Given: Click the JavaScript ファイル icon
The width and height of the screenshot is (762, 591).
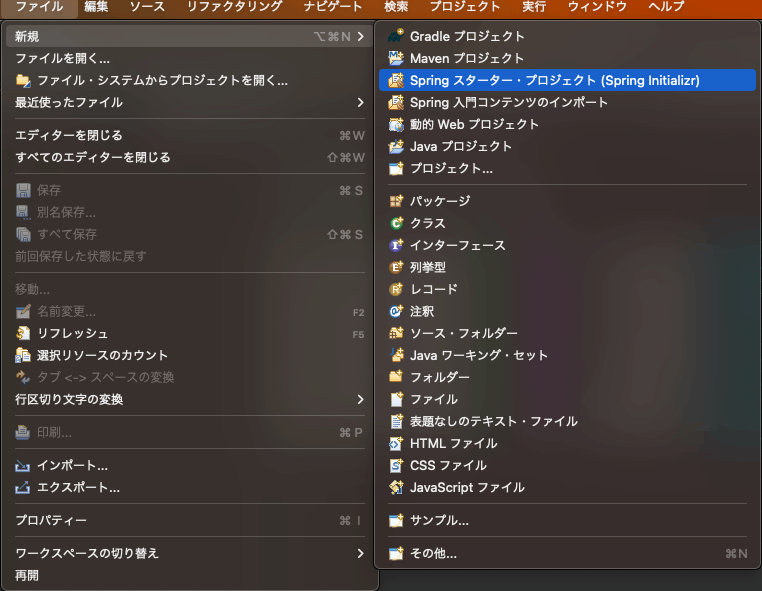Looking at the screenshot, I should point(396,487).
